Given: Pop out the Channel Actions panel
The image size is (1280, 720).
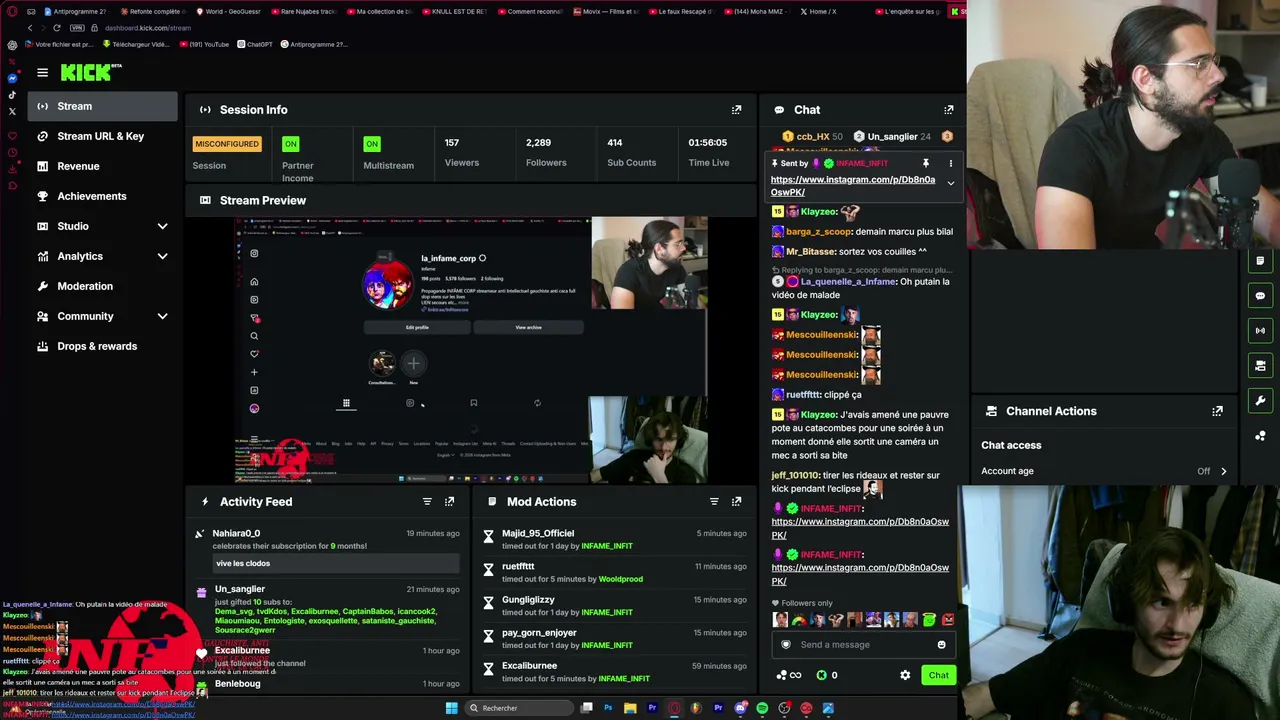Looking at the screenshot, I should coord(1218,411).
